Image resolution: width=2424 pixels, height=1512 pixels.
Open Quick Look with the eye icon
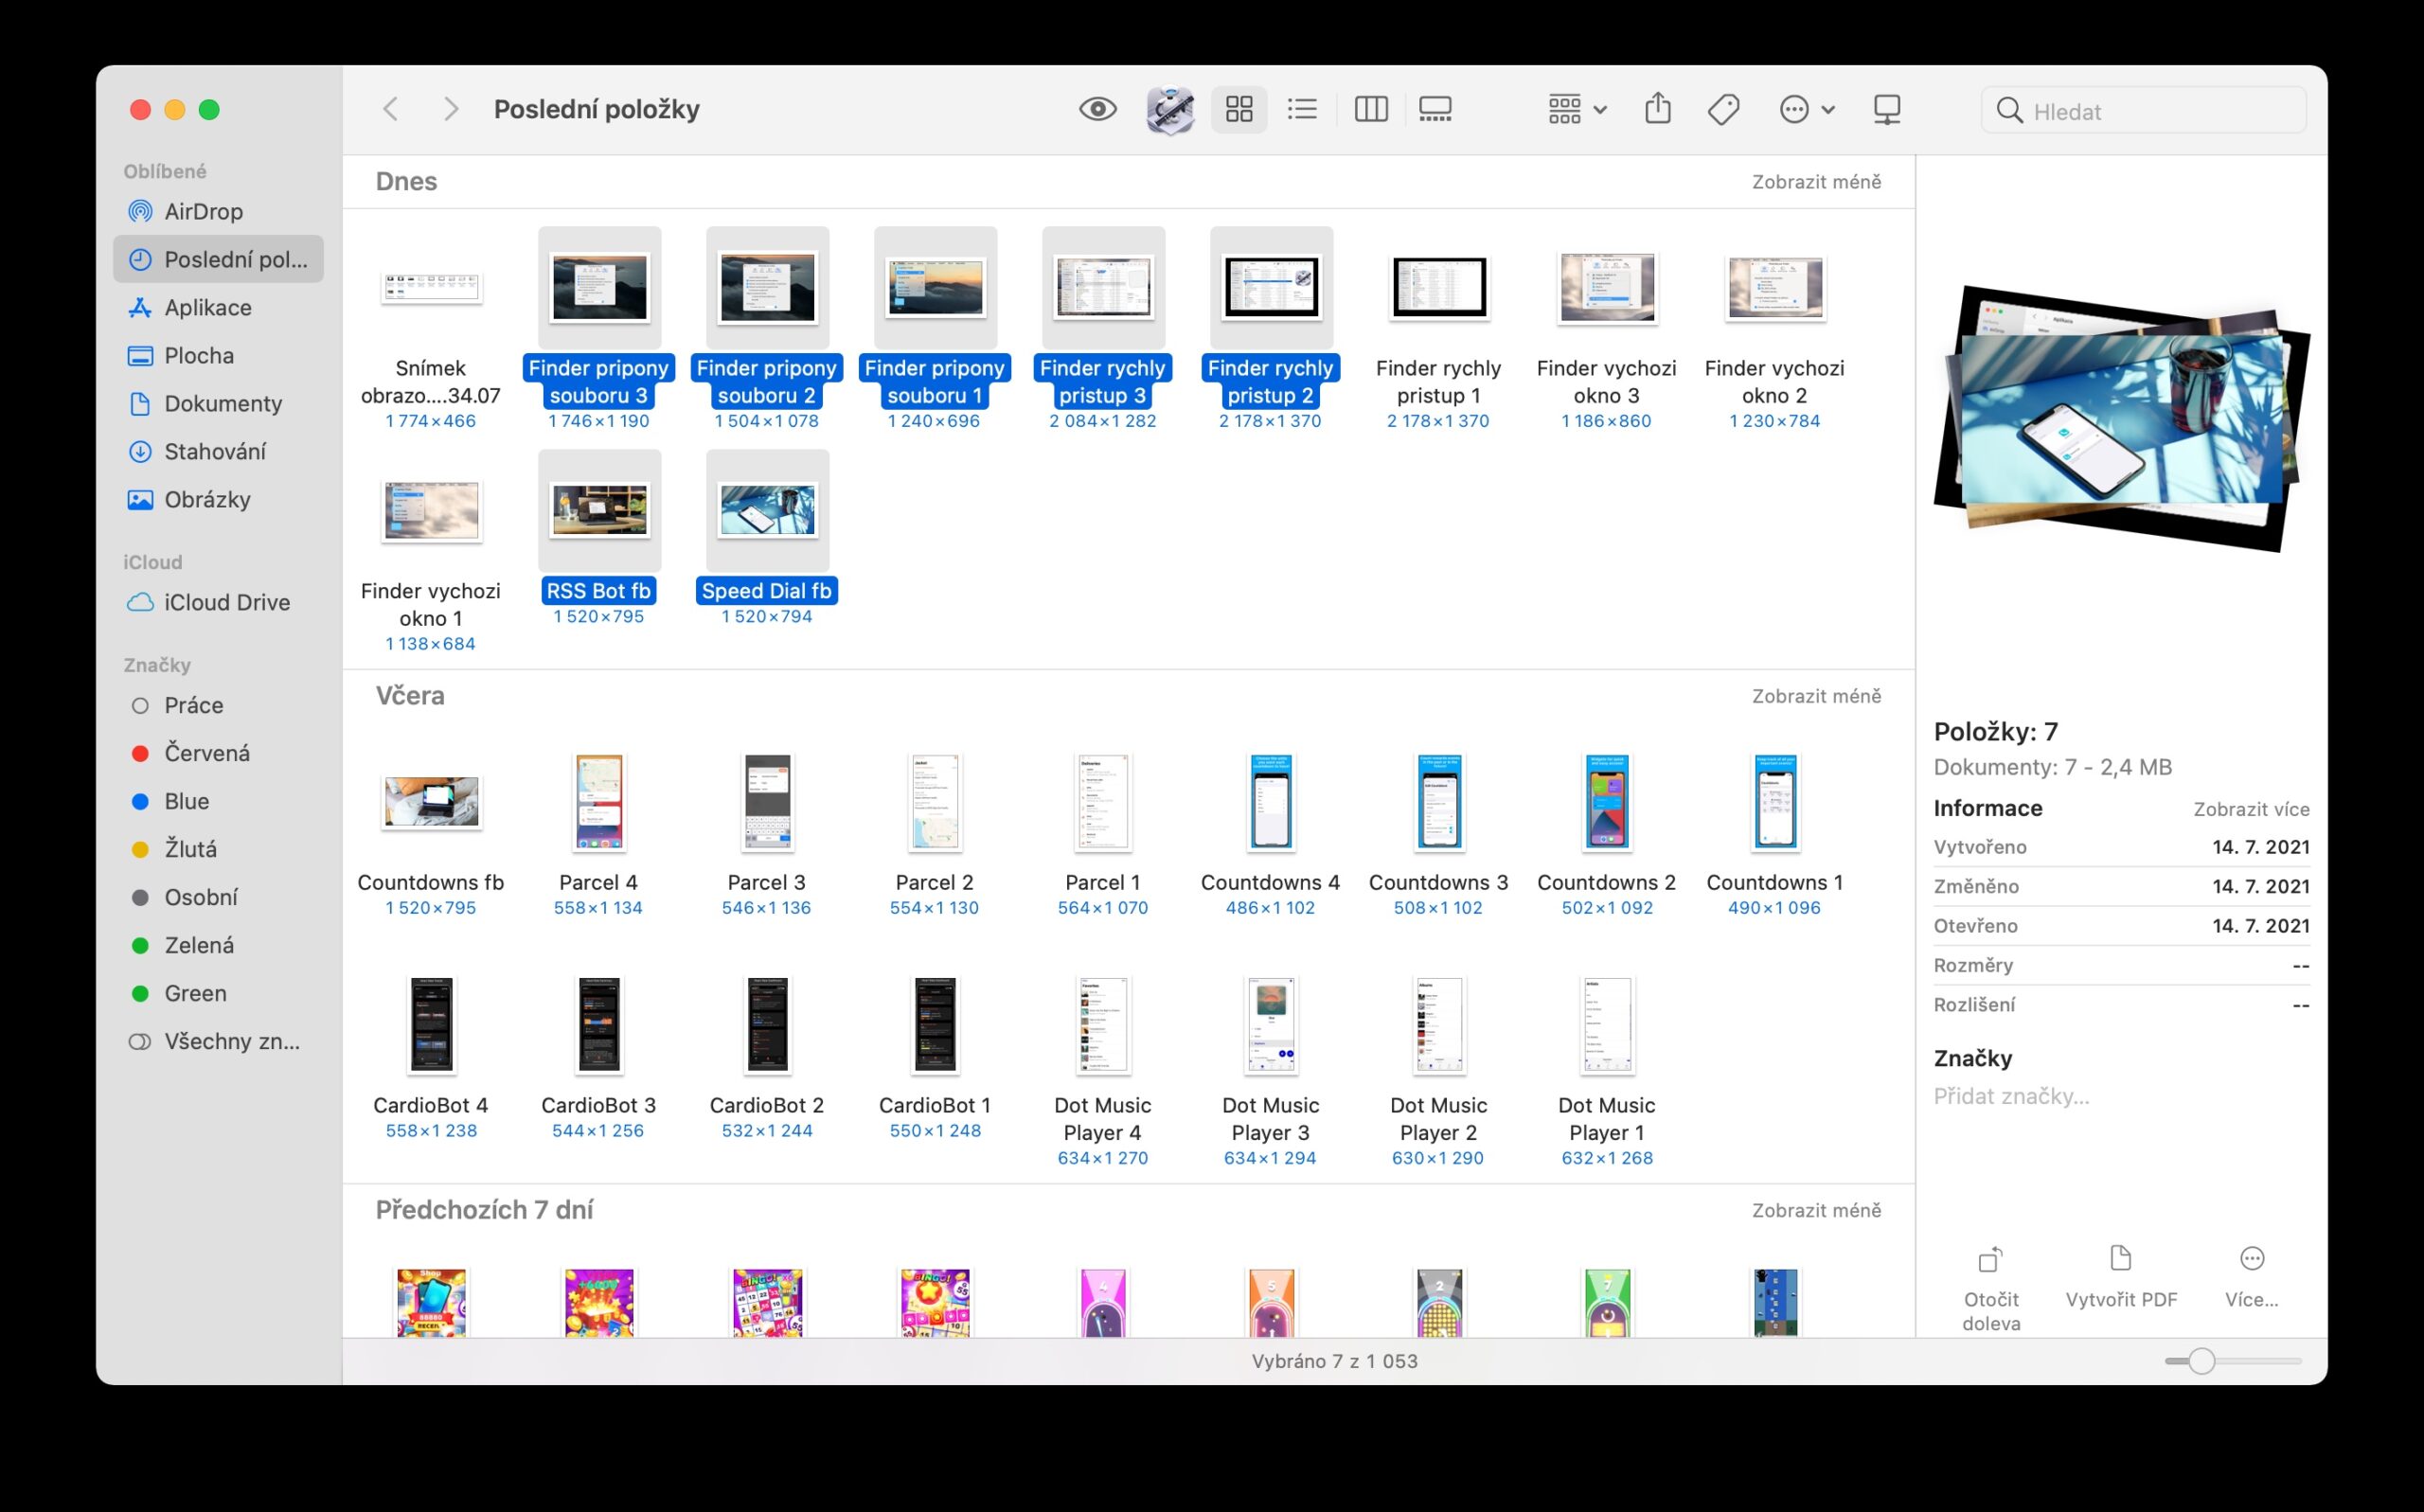(x=1097, y=109)
